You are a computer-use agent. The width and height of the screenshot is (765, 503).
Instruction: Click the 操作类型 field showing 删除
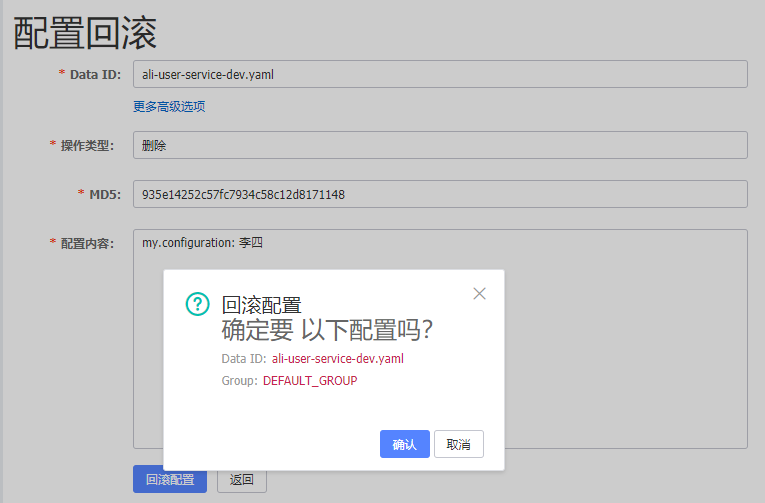pyautogui.click(x=440, y=145)
